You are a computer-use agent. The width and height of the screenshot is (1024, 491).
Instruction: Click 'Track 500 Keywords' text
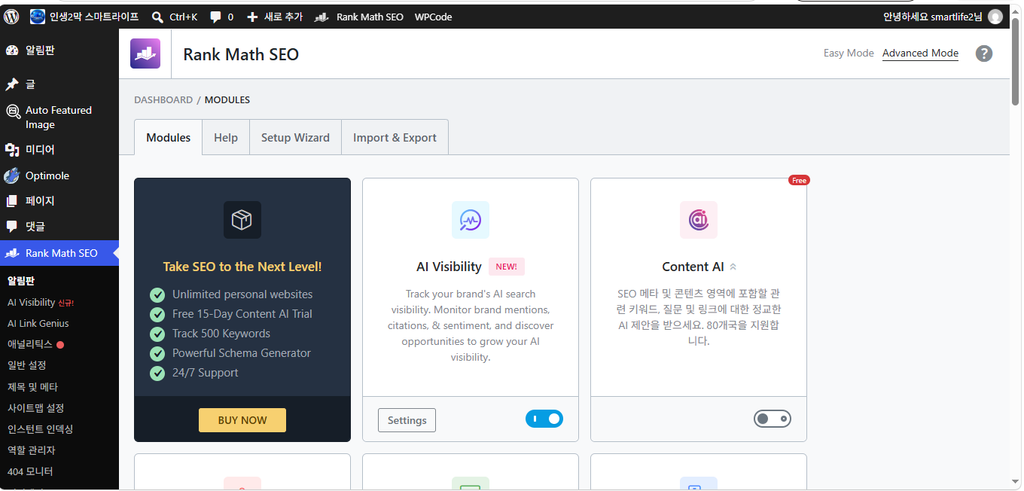(x=221, y=334)
